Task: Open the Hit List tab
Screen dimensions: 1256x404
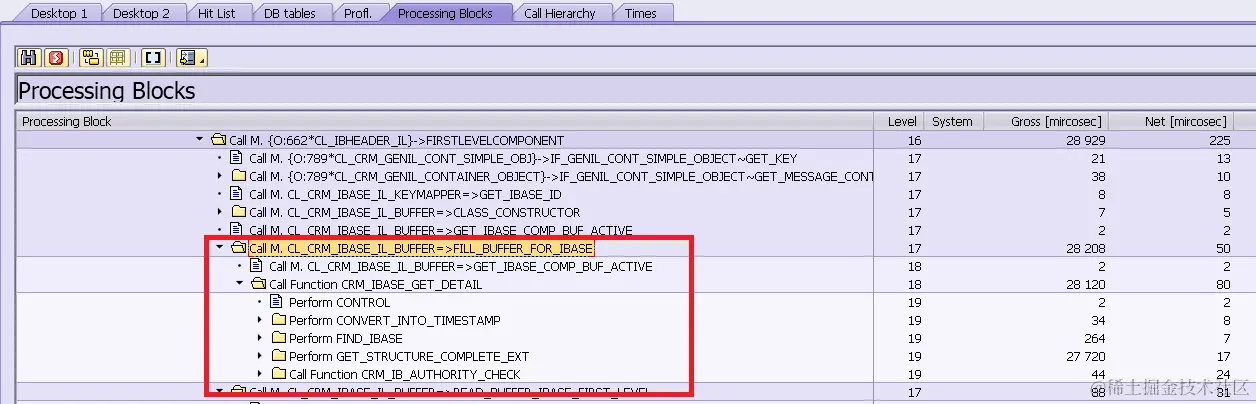Action: (x=217, y=13)
